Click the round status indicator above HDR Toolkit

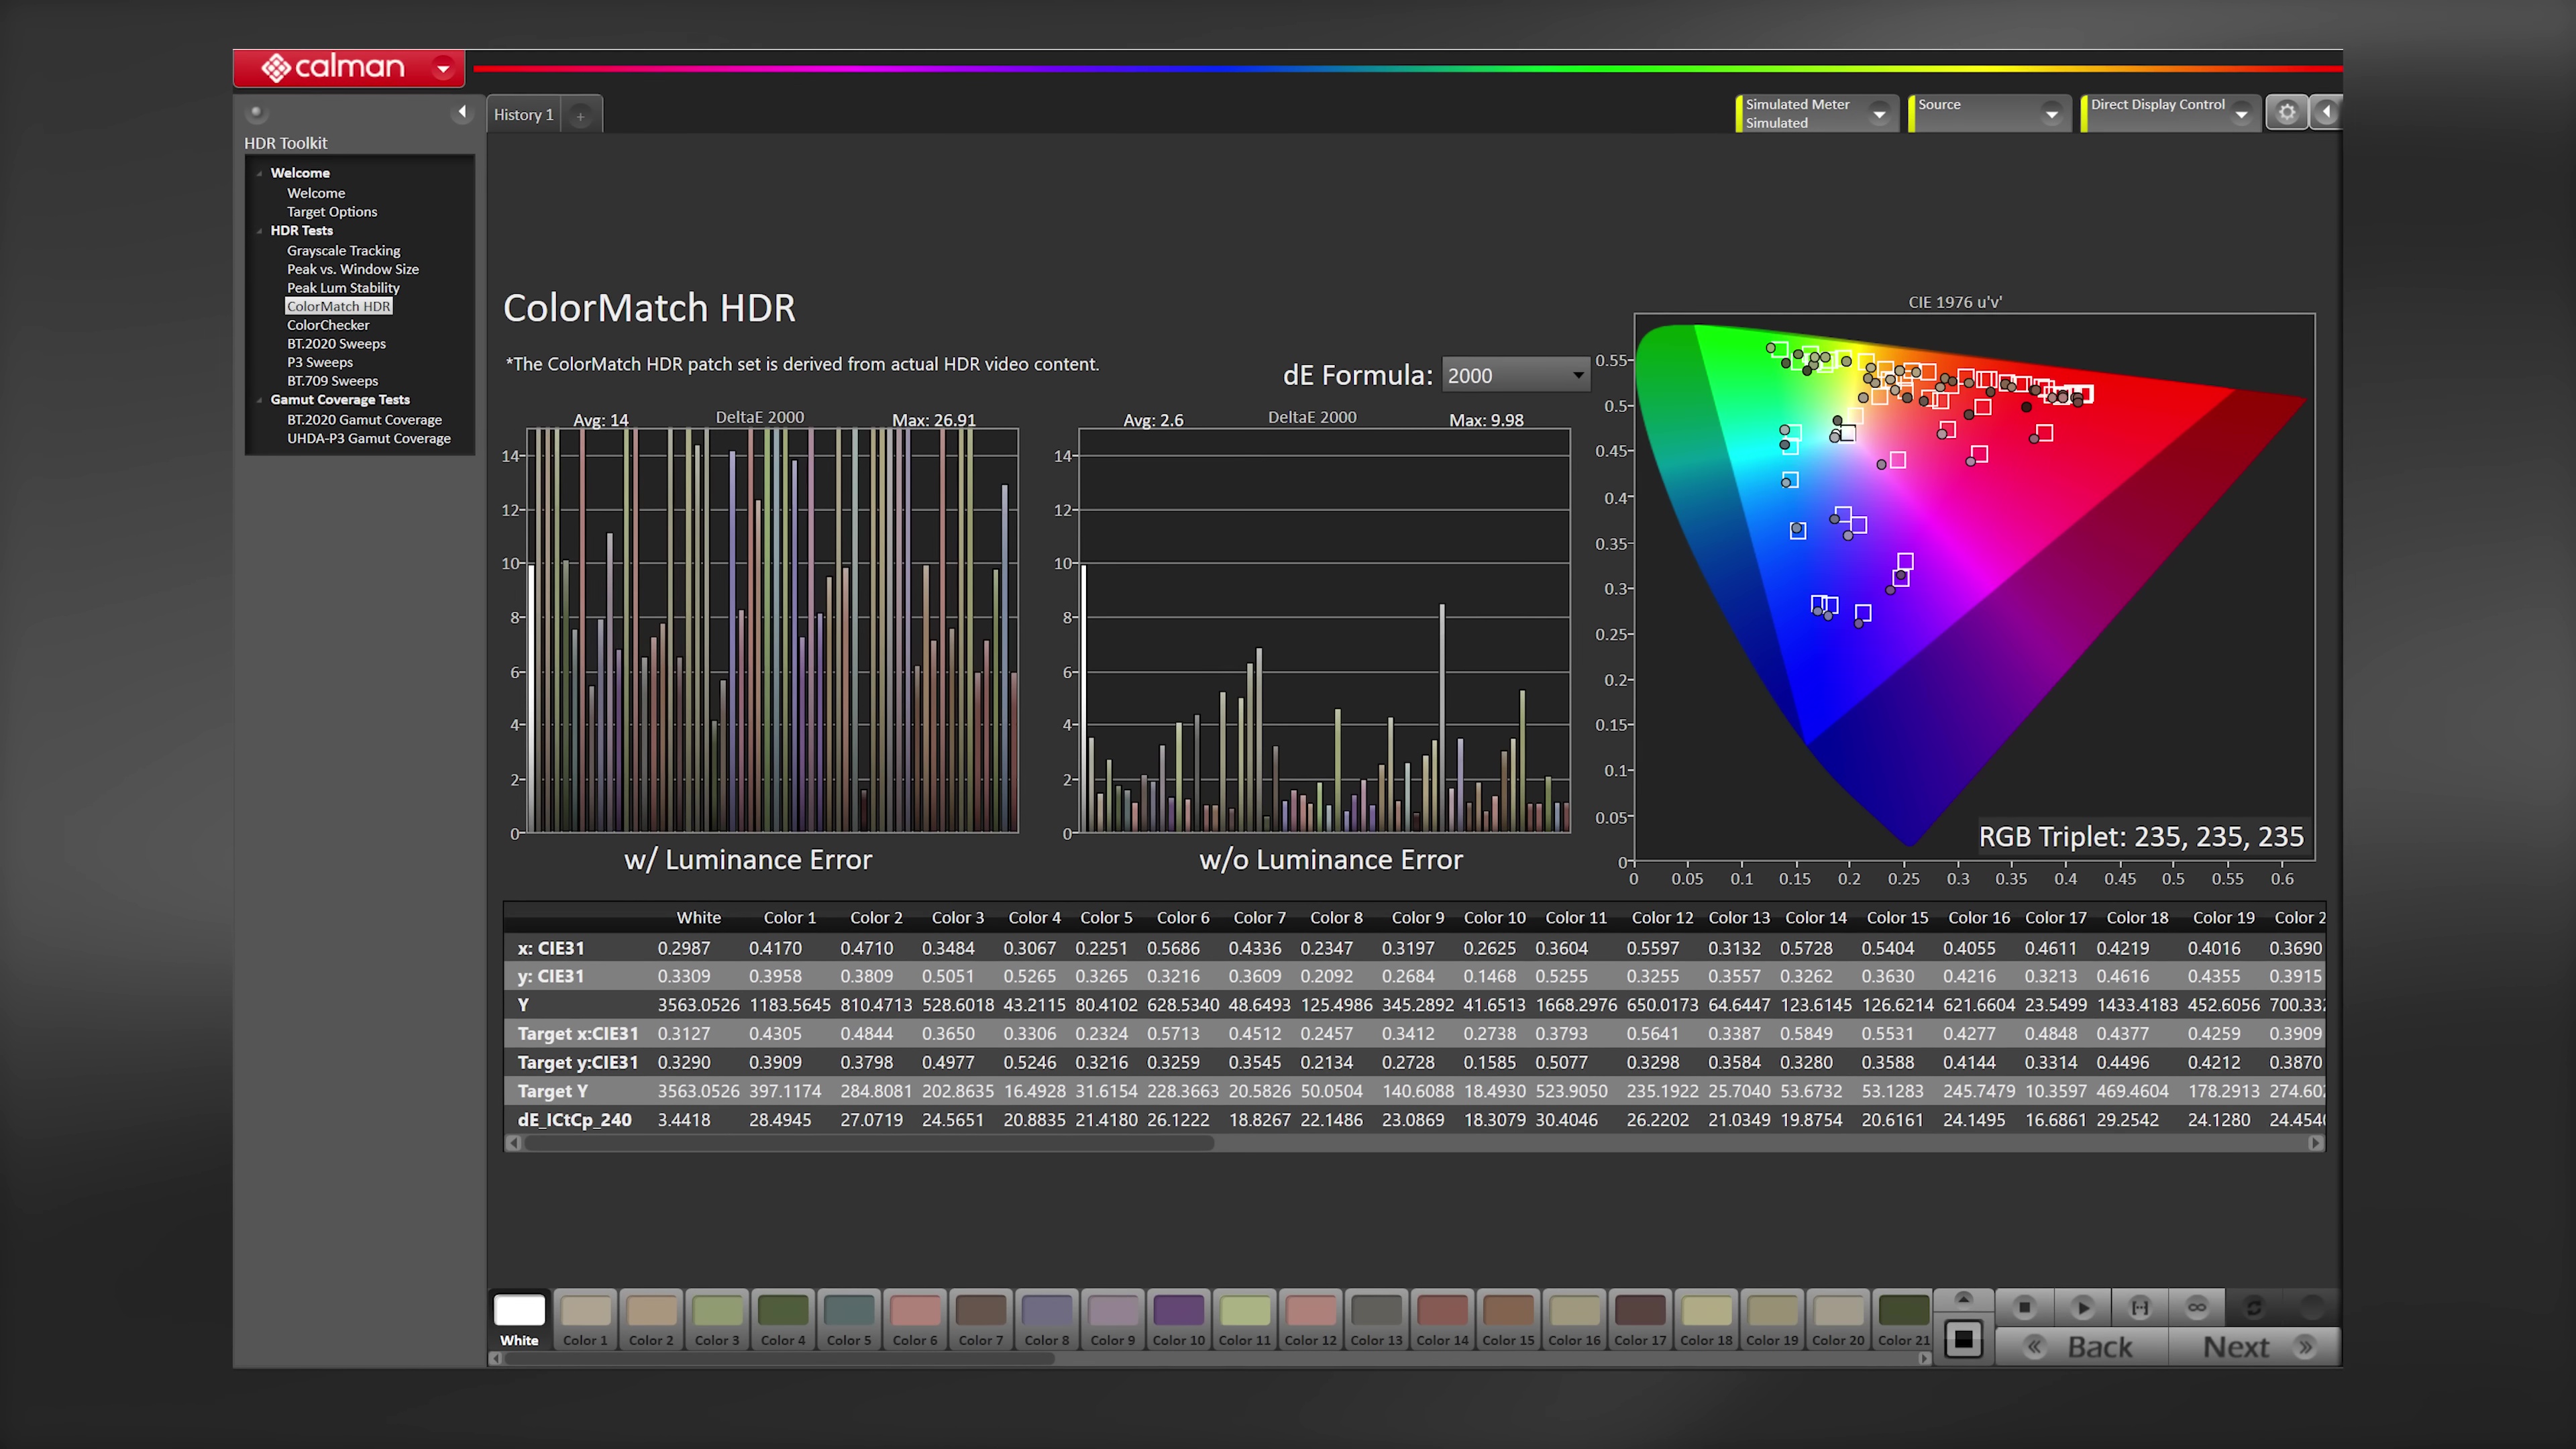pyautogui.click(x=256, y=112)
